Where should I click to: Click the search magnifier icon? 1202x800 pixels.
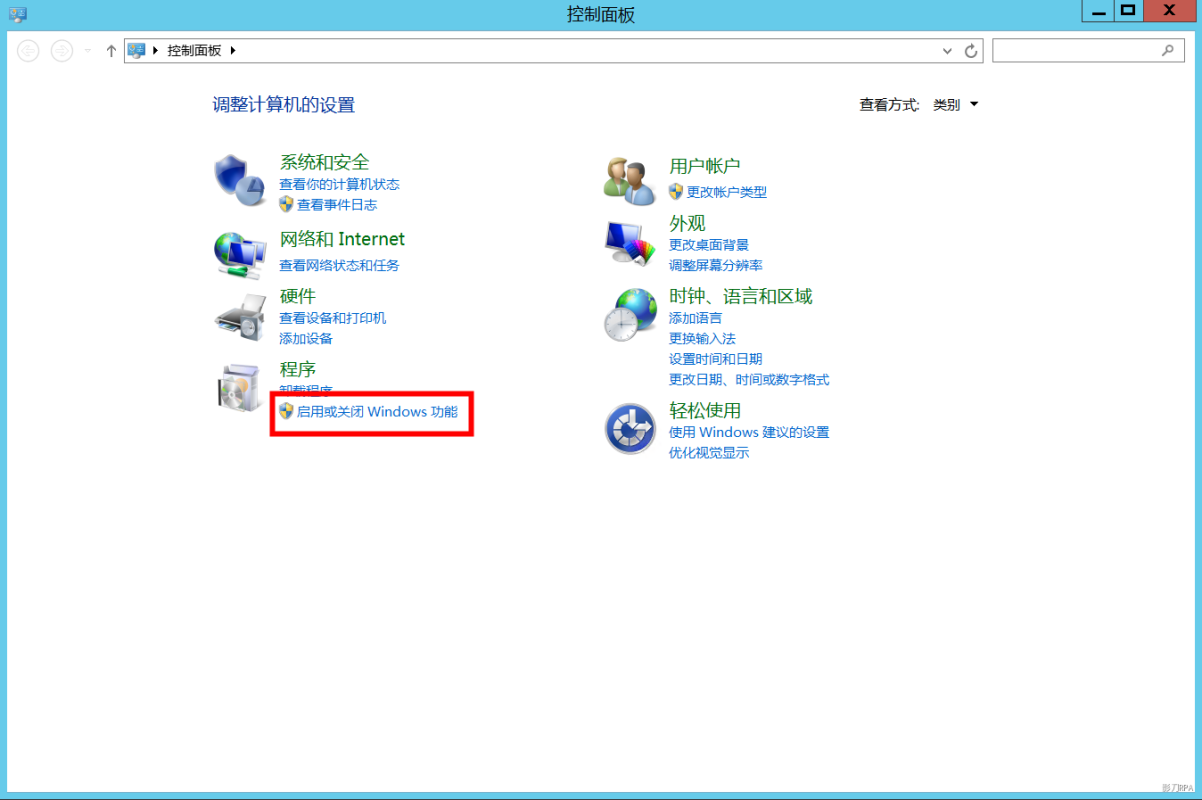[x=1167, y=50]
